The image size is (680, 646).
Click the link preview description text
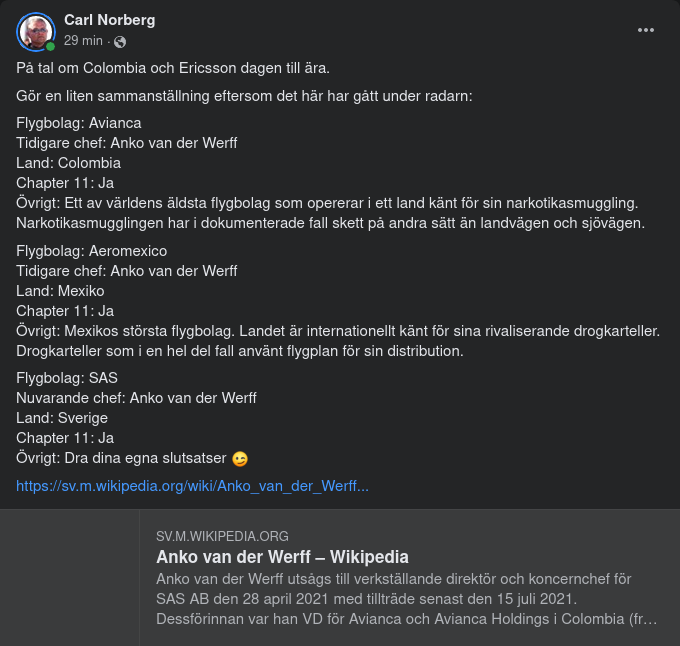tap(407, 599)
